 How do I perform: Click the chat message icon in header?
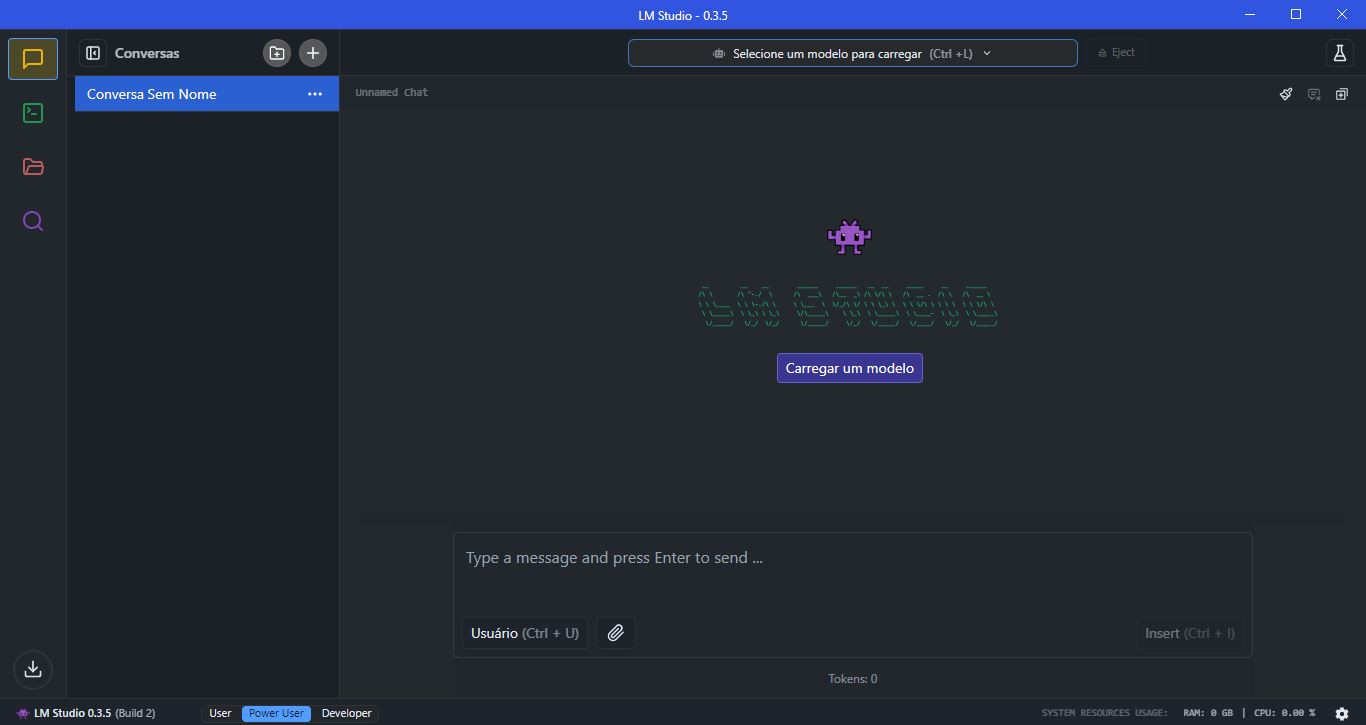click(x=1314, y=94)
